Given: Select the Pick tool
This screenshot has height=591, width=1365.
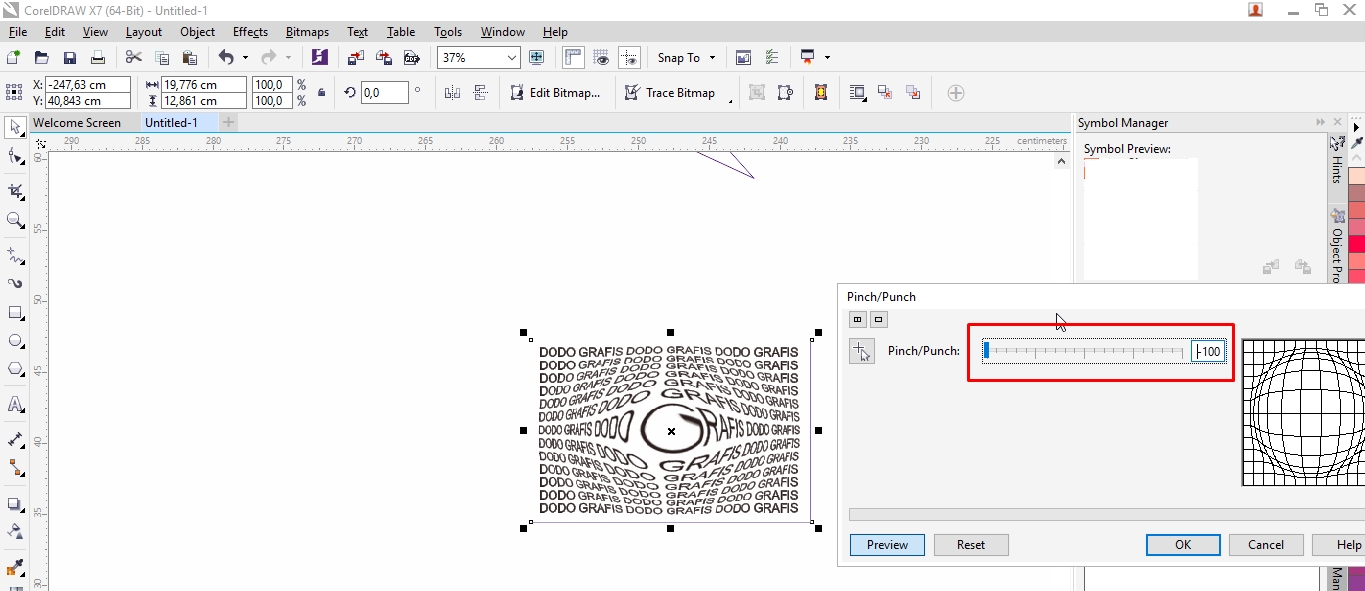Looking at the screenshot, I should (14, 127).
